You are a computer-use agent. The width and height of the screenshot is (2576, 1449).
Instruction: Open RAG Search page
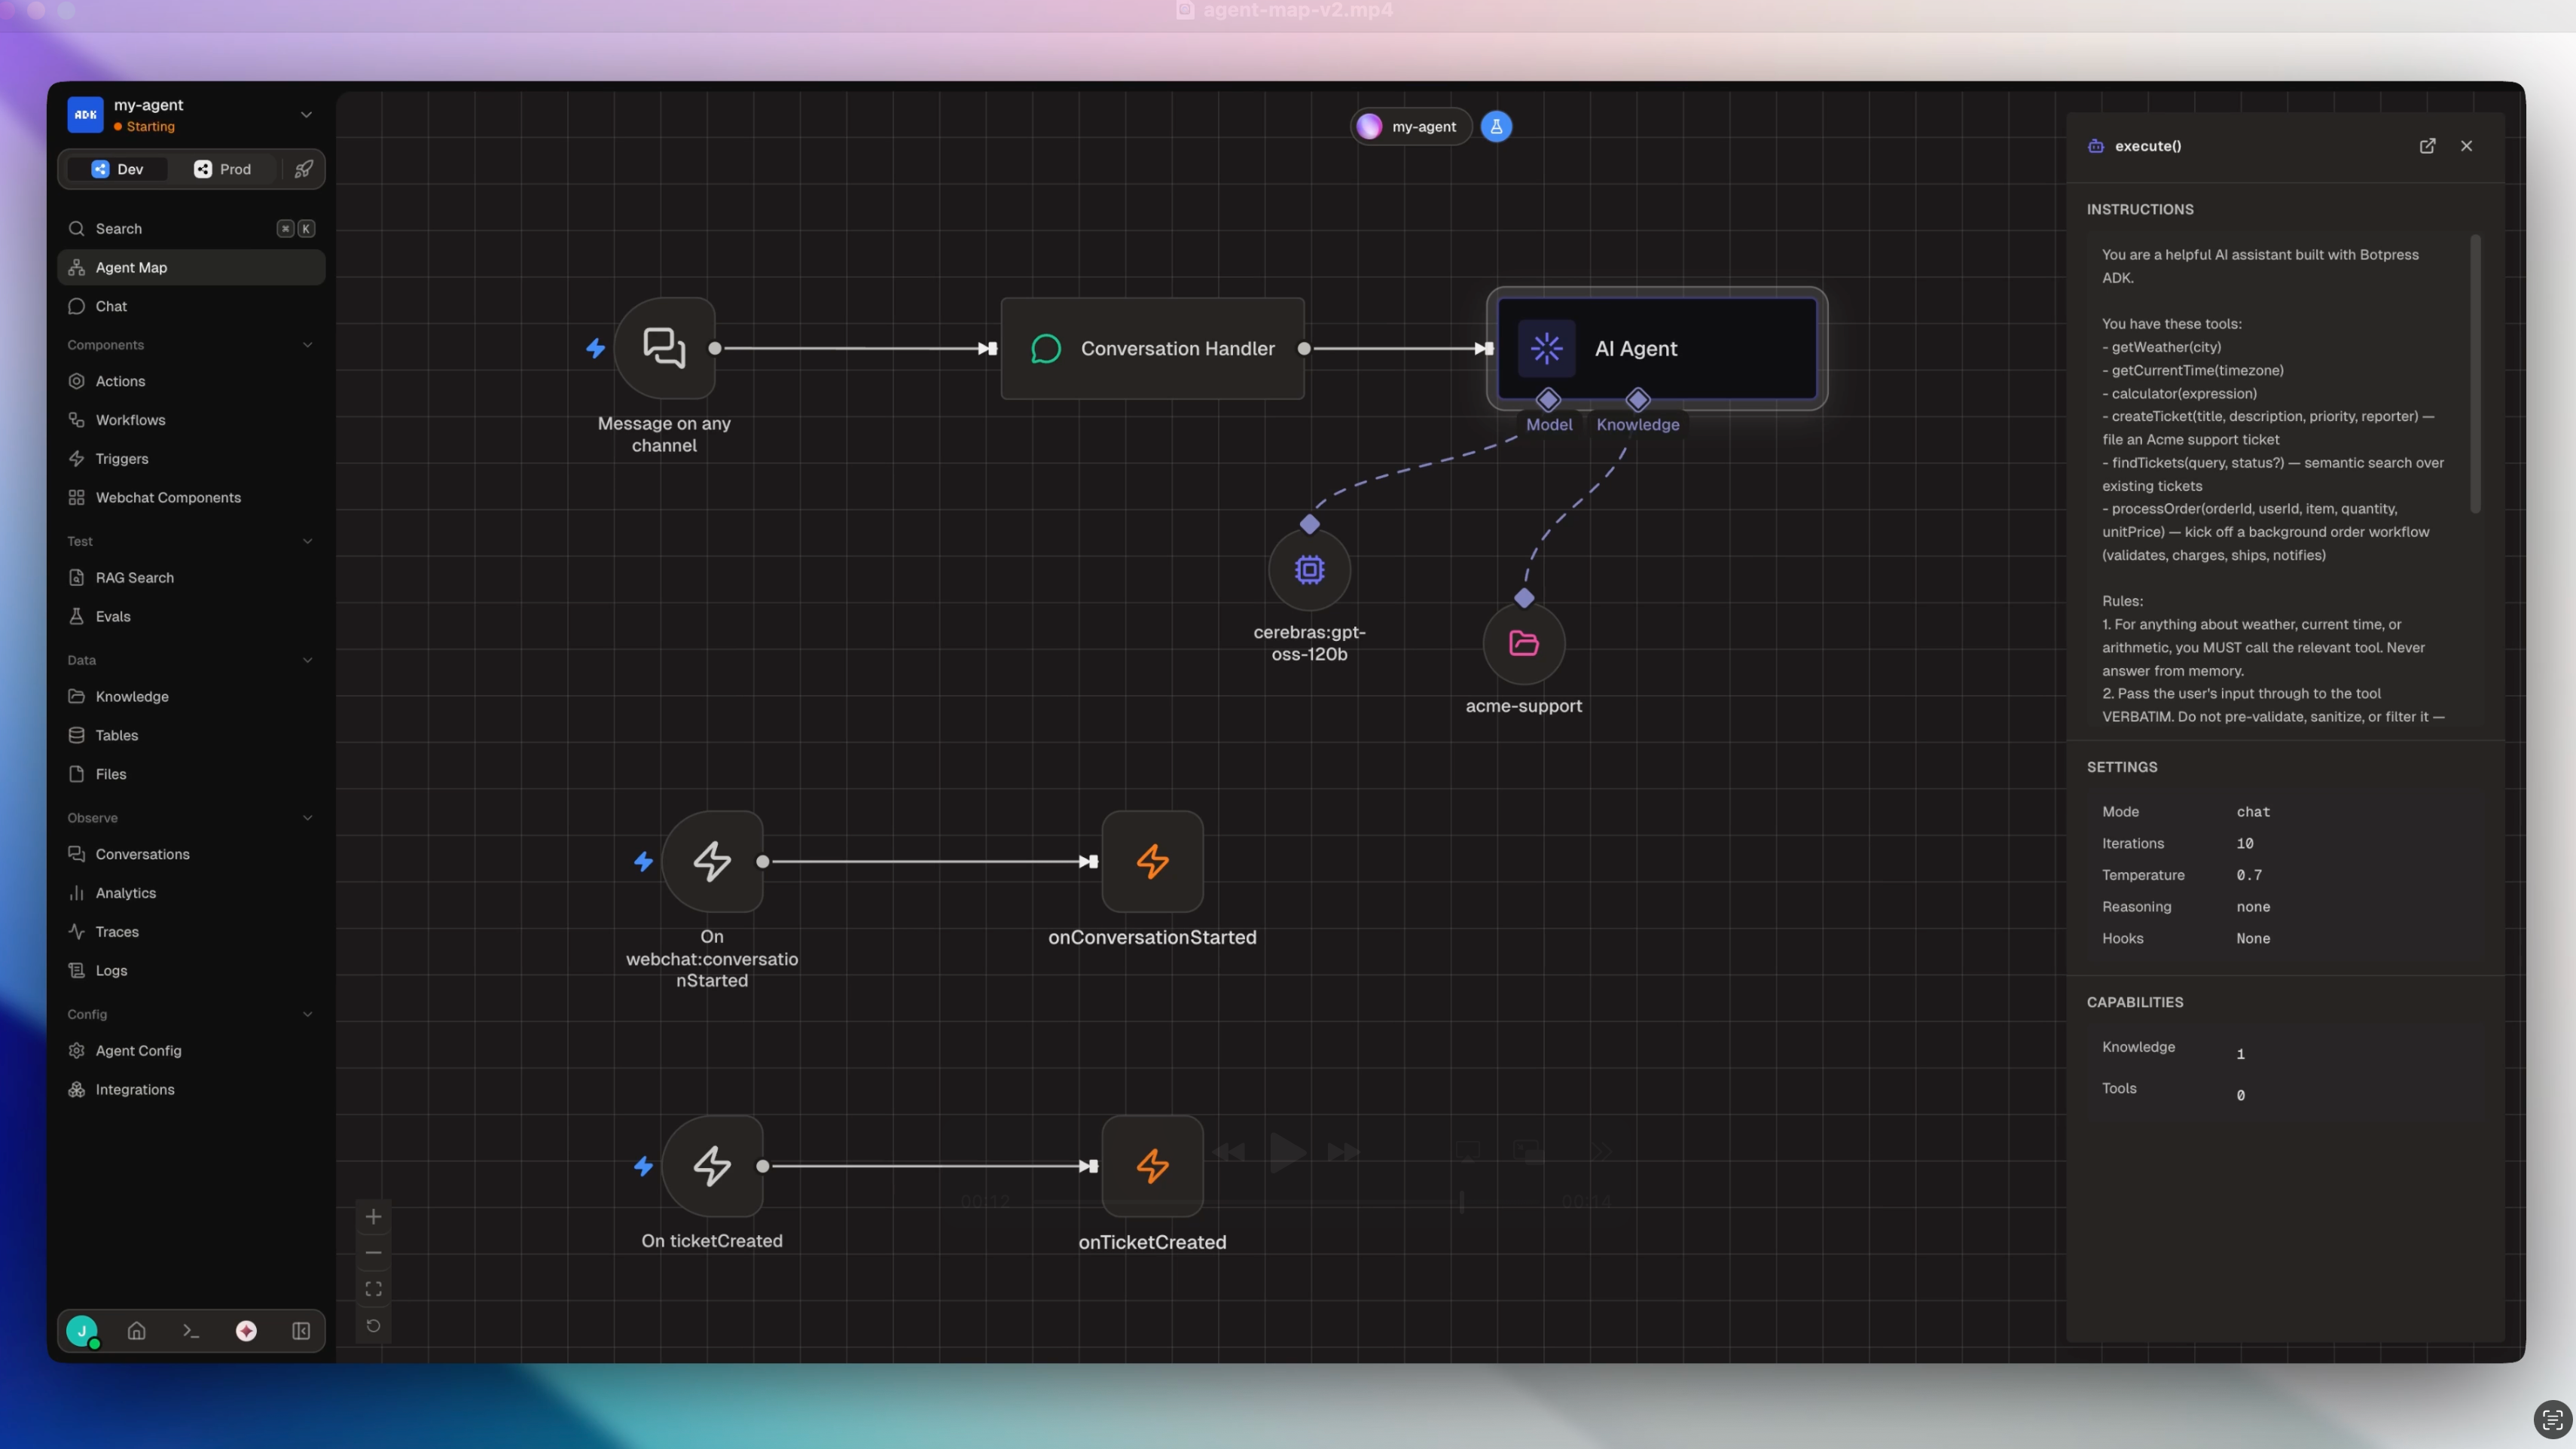(191, 578)
